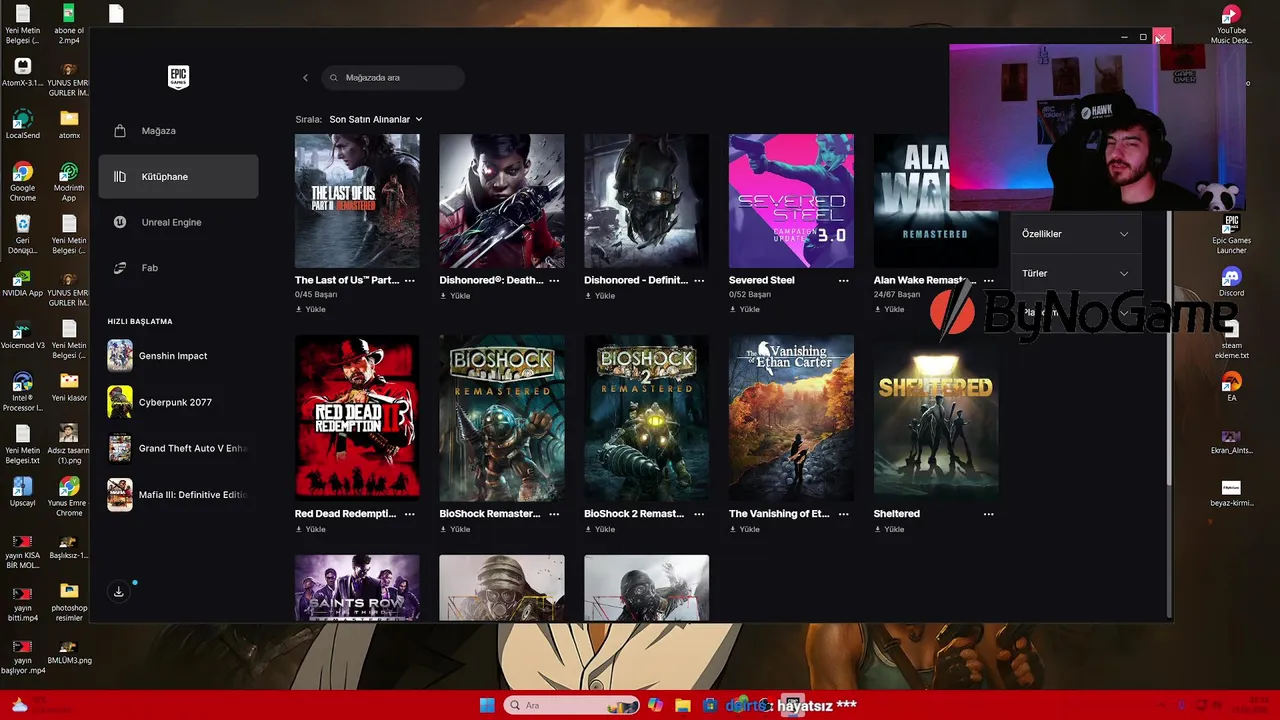Select Voicemod V3 desktop shortcut
Image resolution: width=1280 pixels, height=720 pixels.
tap(22, 335)
